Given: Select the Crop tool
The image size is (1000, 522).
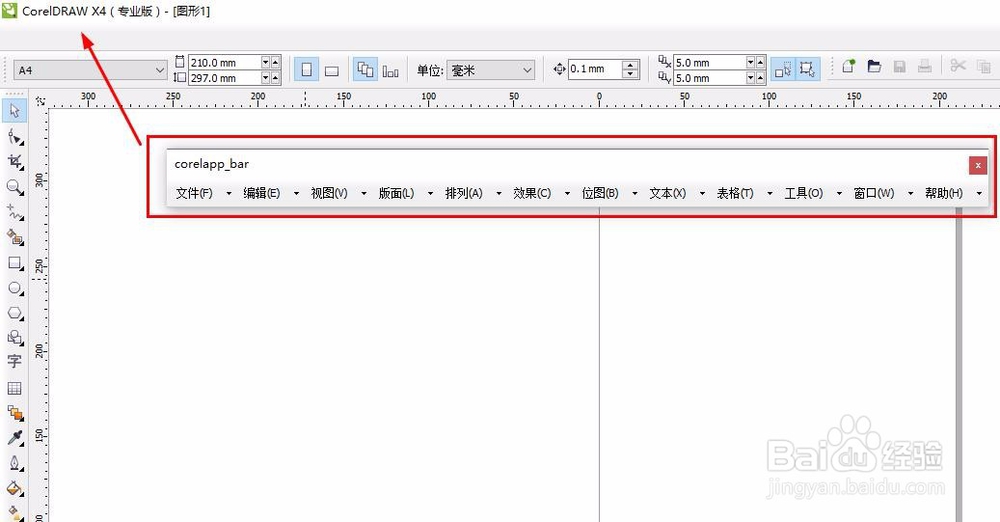Looking at the screenshot, I should click(14, 161).
